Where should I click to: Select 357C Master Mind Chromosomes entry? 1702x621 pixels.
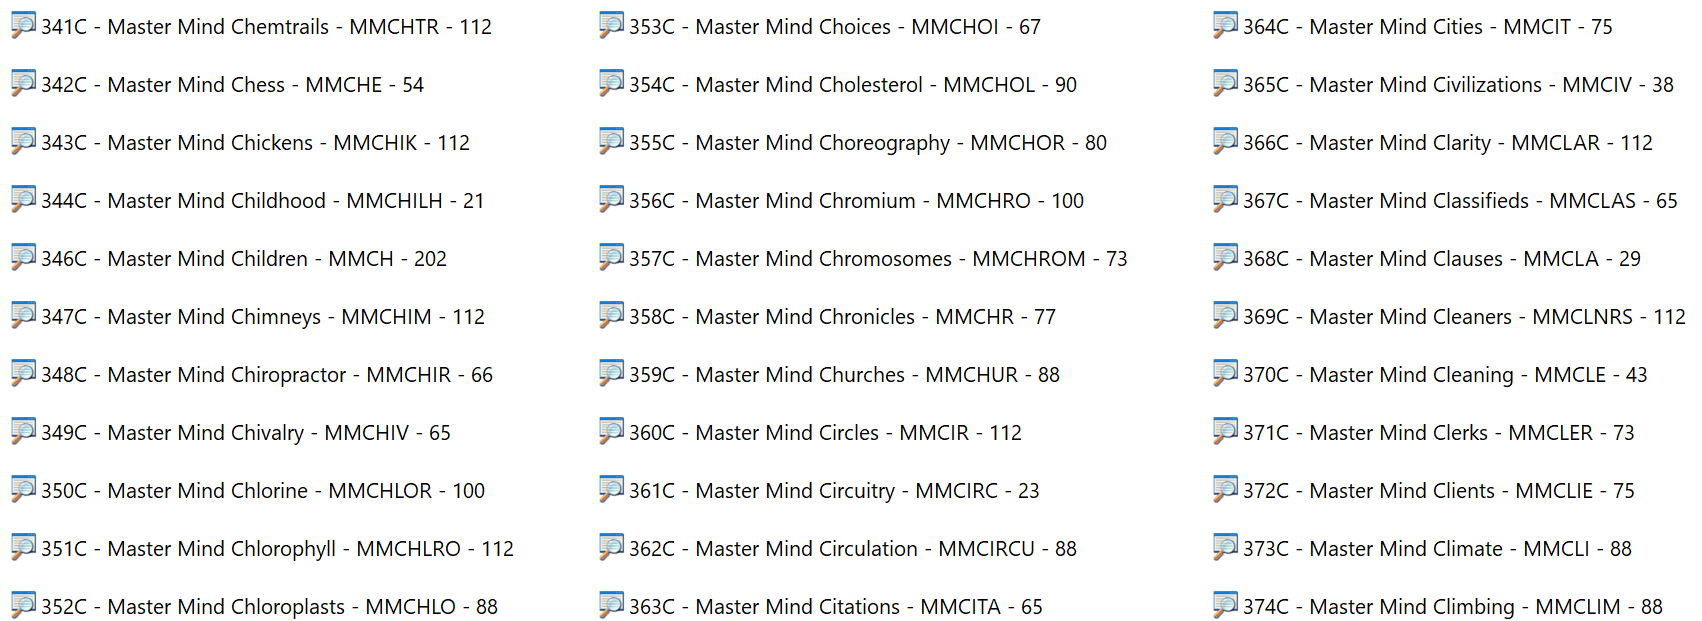[877, 259]
